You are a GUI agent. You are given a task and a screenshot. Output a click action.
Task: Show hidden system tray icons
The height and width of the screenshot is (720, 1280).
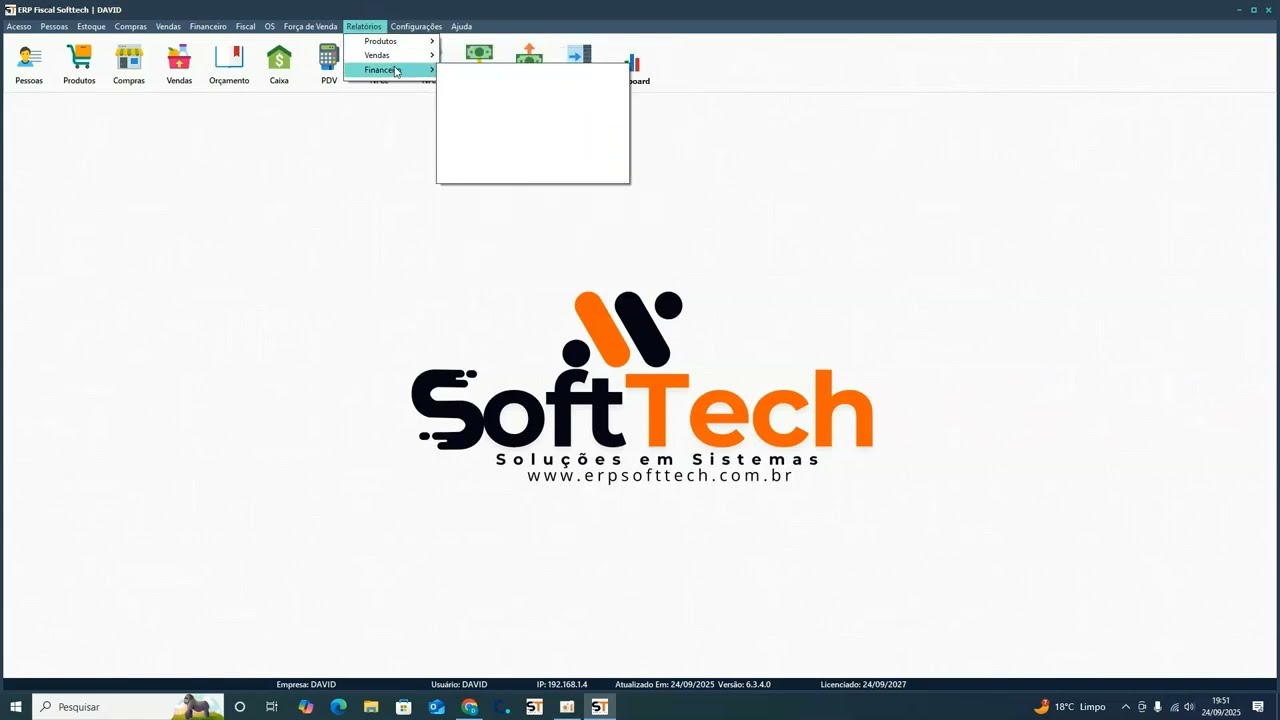1125,707
